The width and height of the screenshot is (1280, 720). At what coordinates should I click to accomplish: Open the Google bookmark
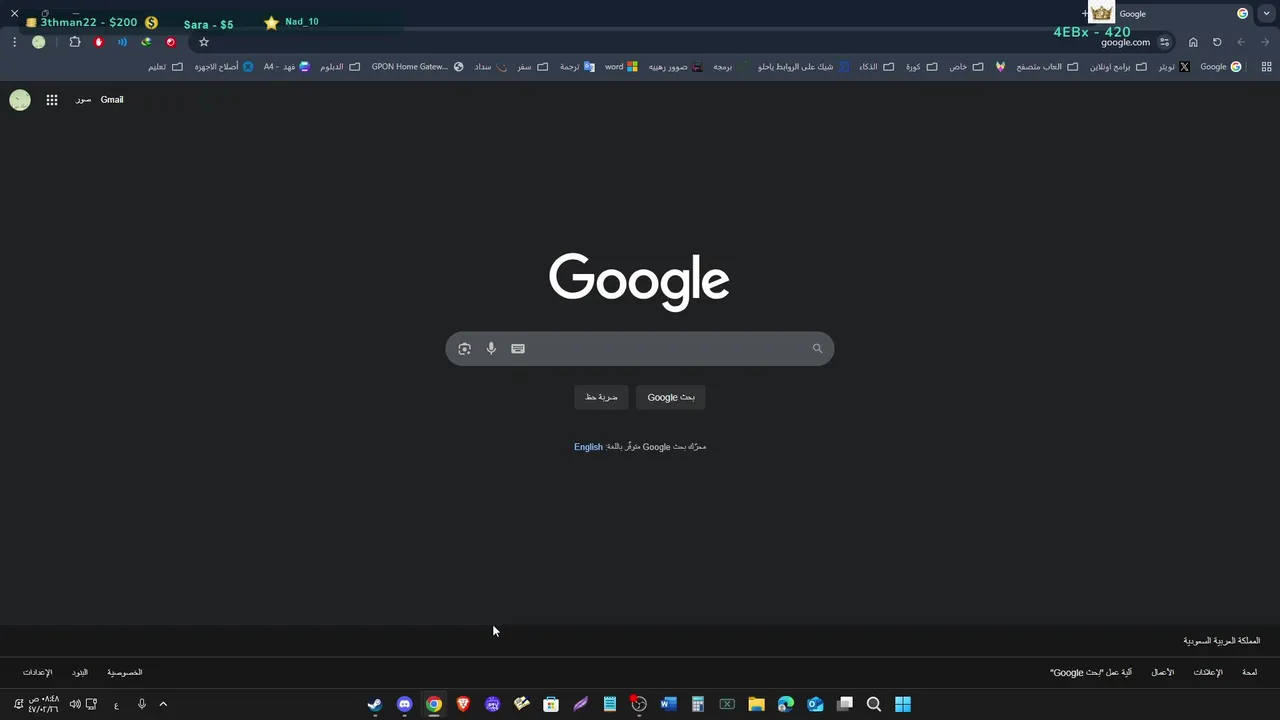[1220, 67]
